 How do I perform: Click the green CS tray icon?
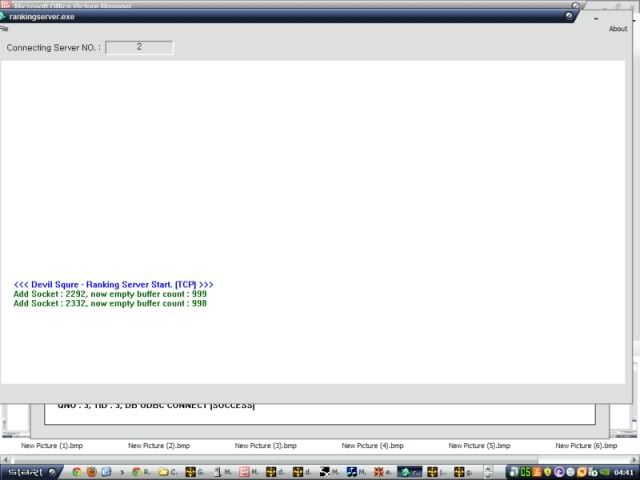523,471
